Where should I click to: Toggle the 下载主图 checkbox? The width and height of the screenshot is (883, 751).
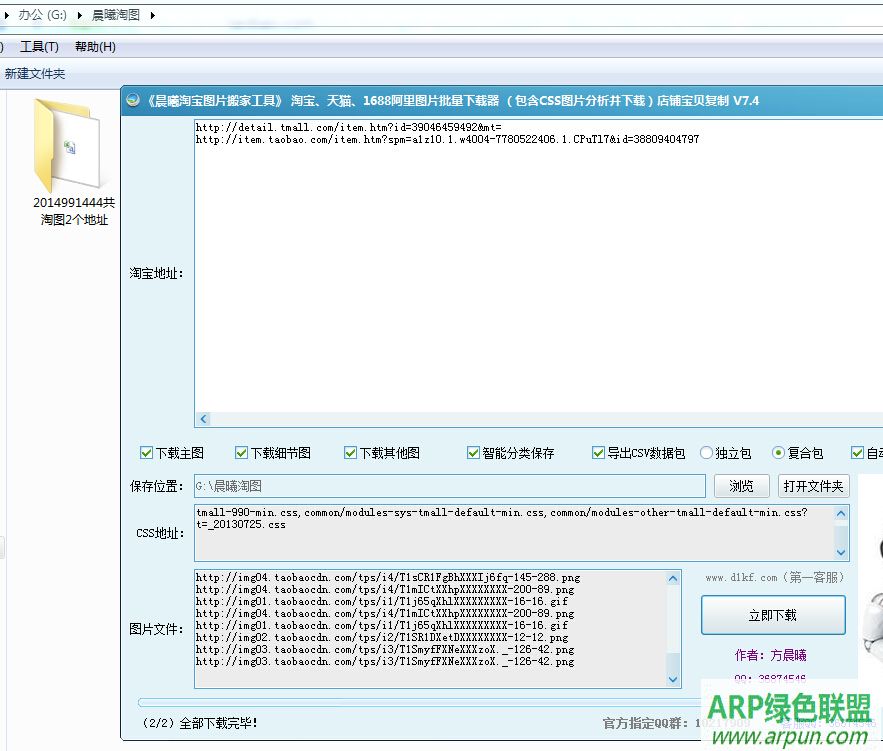[147, 453]
